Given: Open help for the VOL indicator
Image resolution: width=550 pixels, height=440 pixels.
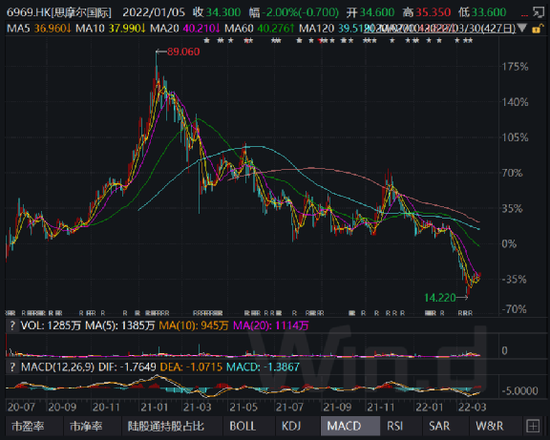Looking at the screenshot, I should (x=12, y=326).
